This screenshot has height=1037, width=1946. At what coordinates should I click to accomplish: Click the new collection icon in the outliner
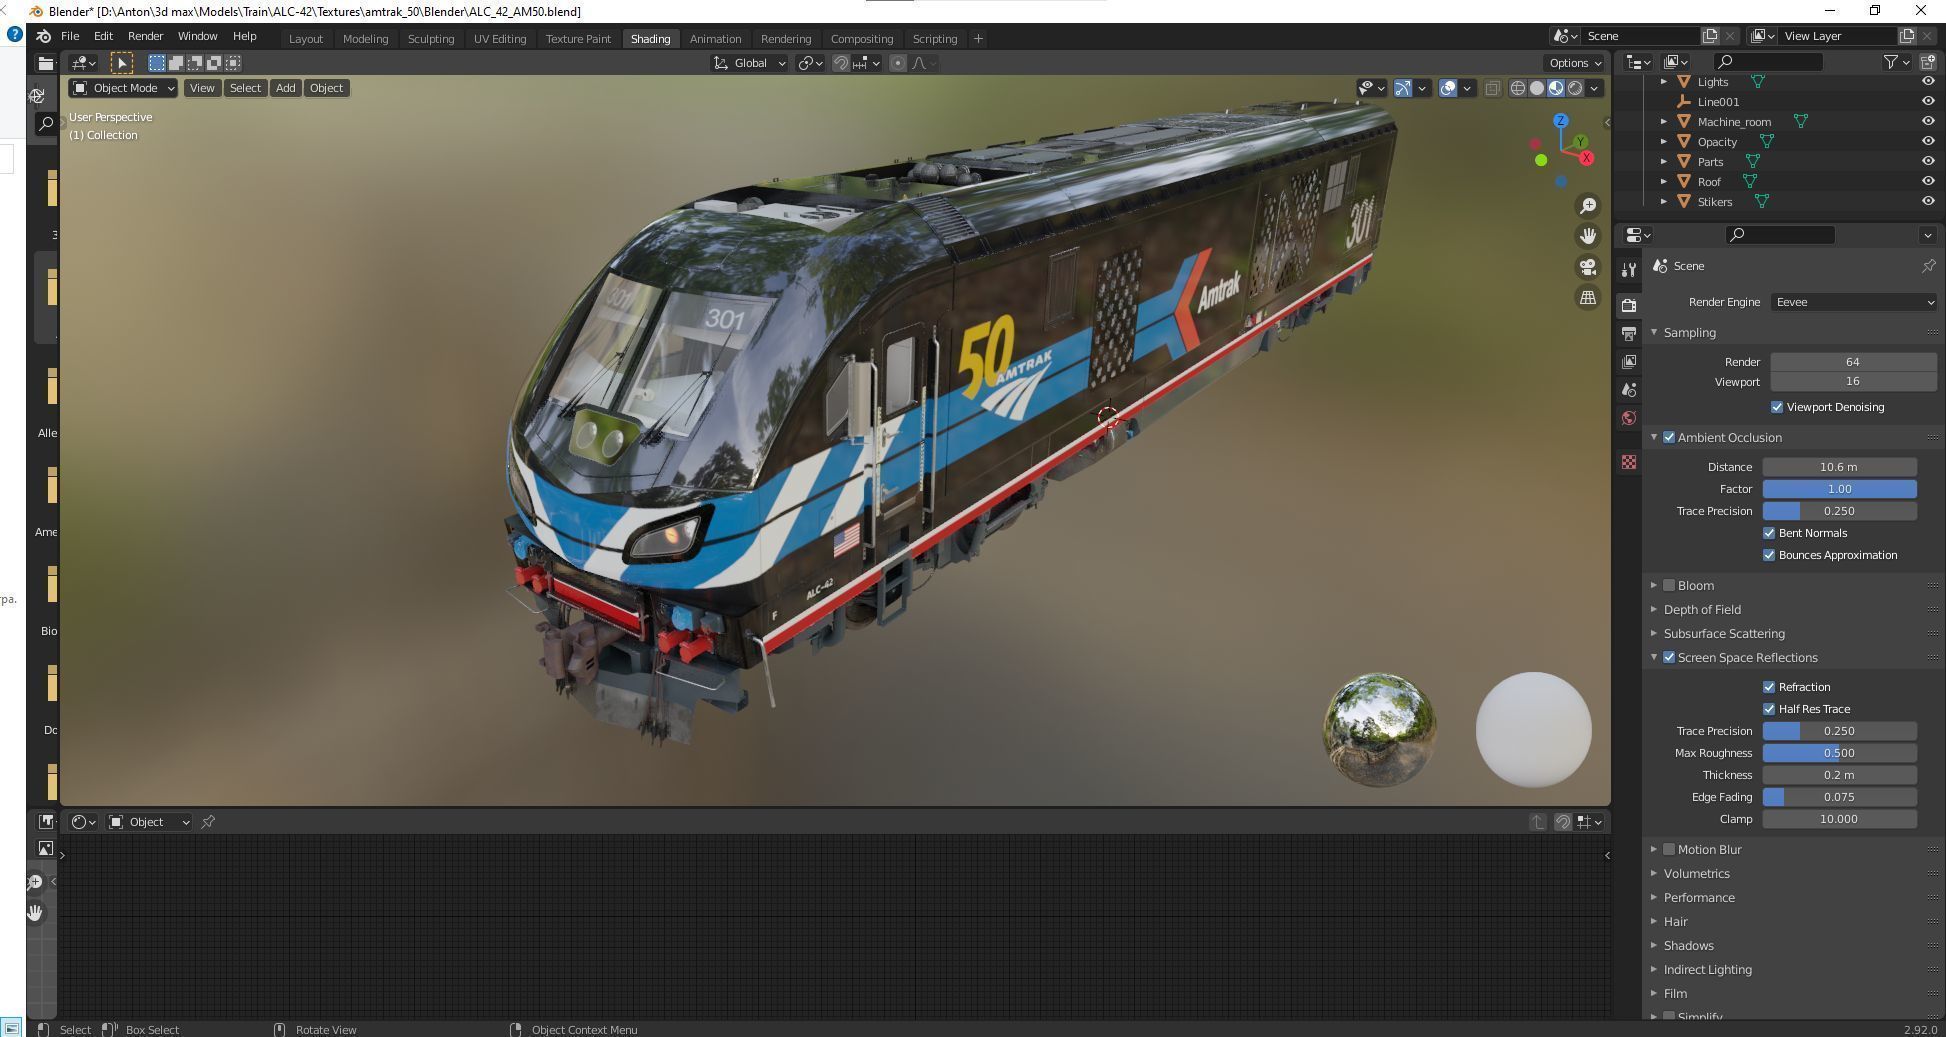coord(1929,62)
